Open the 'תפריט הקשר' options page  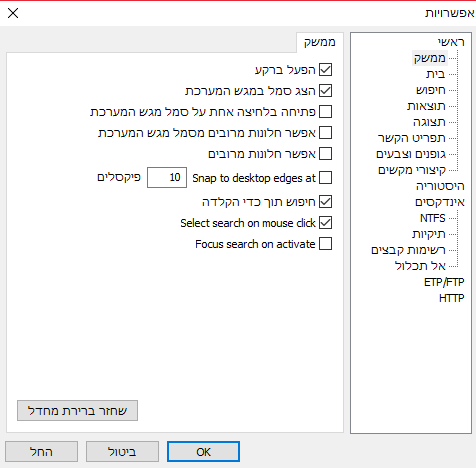412,138
